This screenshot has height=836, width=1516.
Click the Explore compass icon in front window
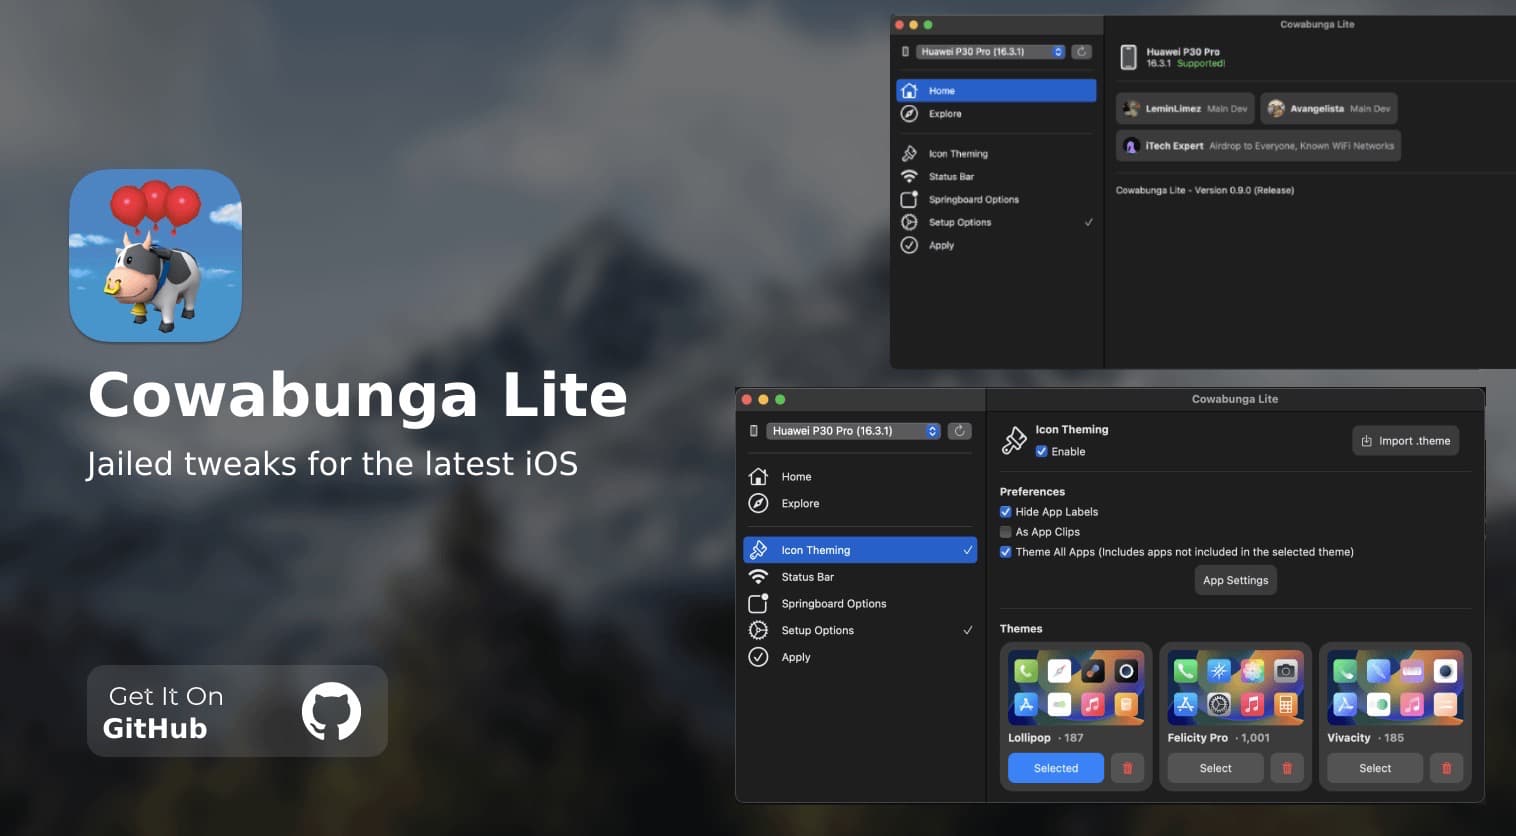759,503
